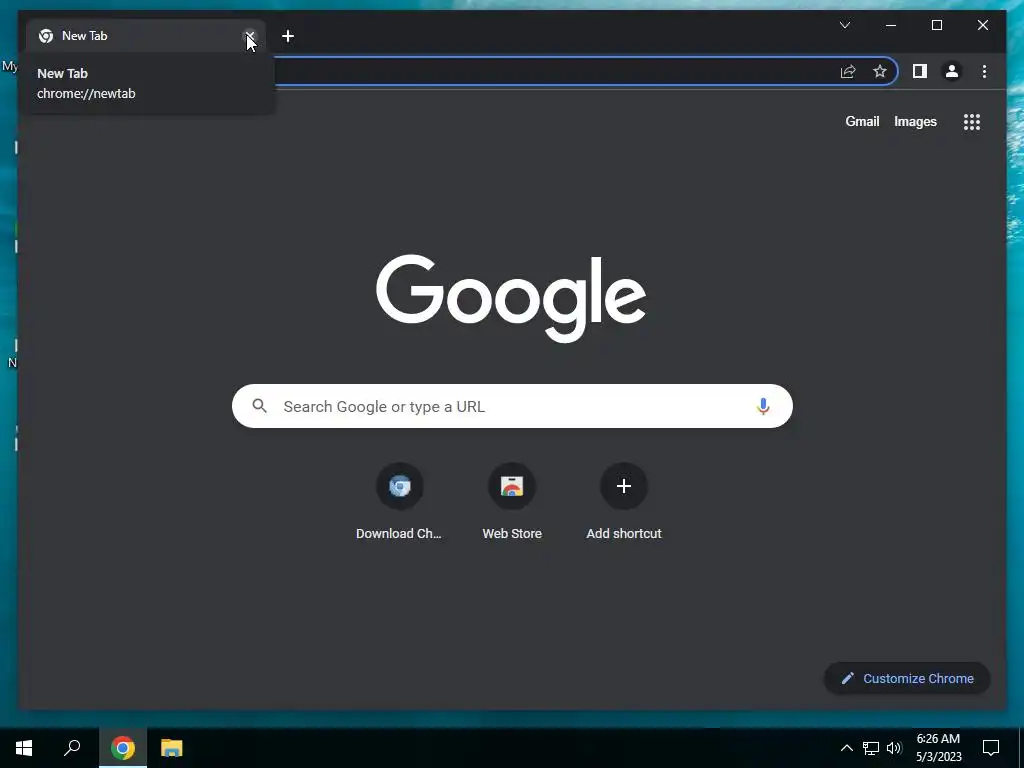
Task: Open Google apps grid
Action: 972,122
